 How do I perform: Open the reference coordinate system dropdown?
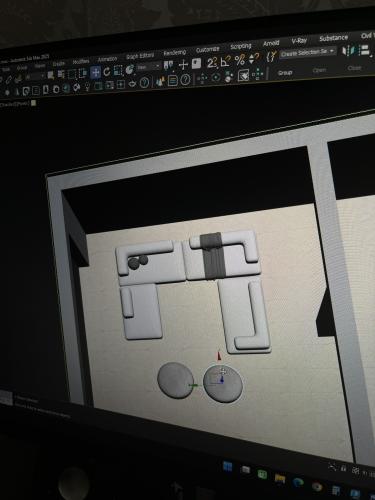click(x=149, y=67)
